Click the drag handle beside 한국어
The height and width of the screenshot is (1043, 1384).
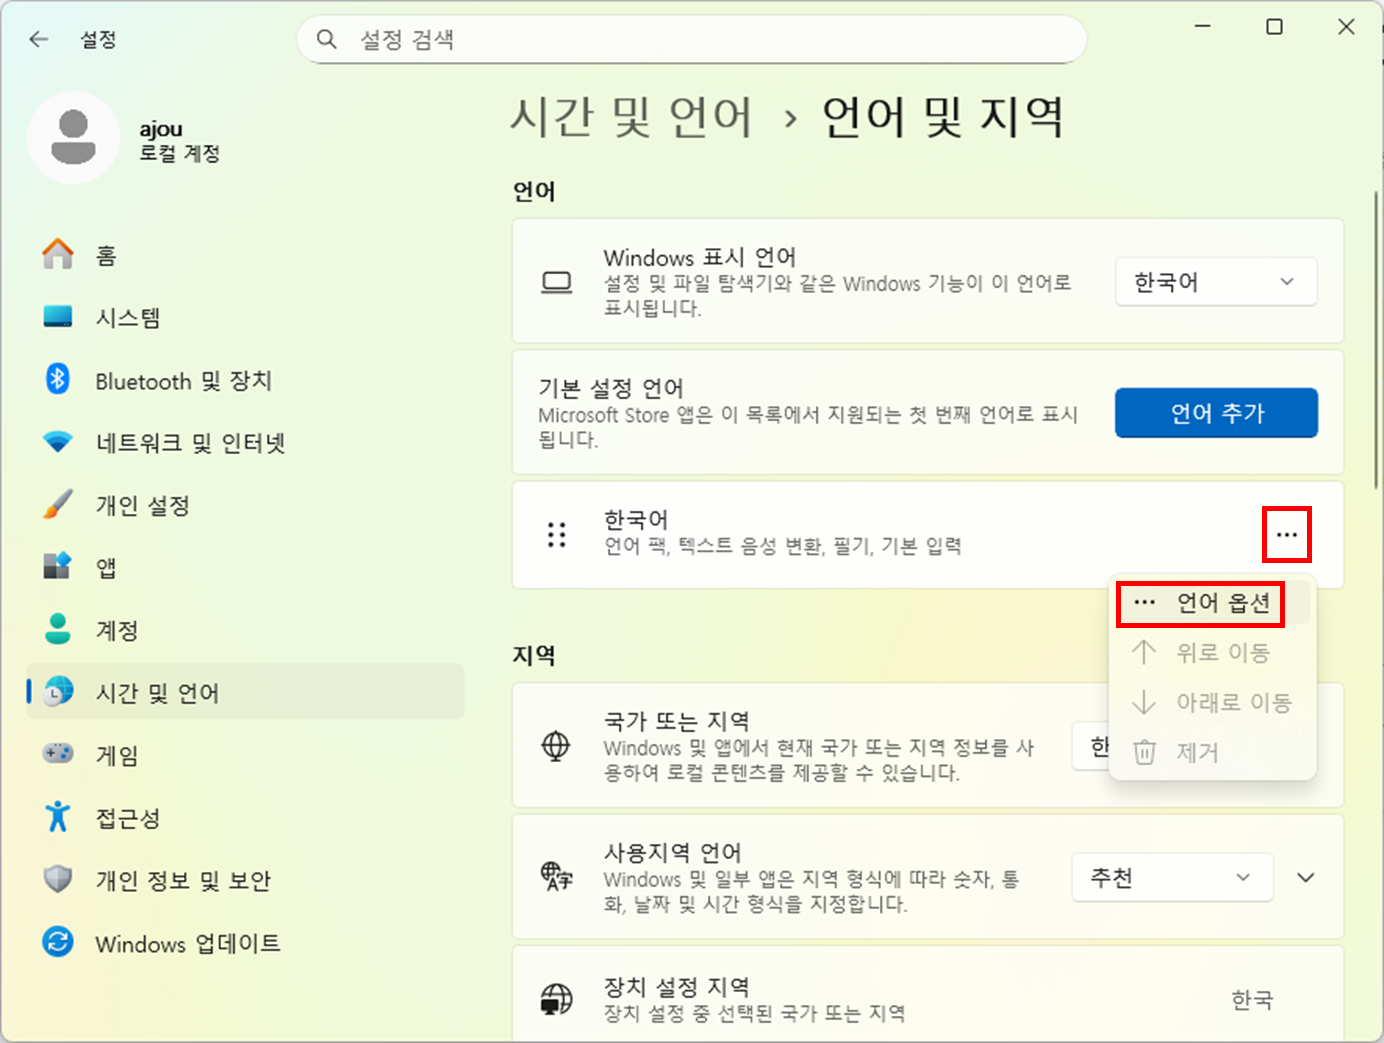click(x=557, y=535)
